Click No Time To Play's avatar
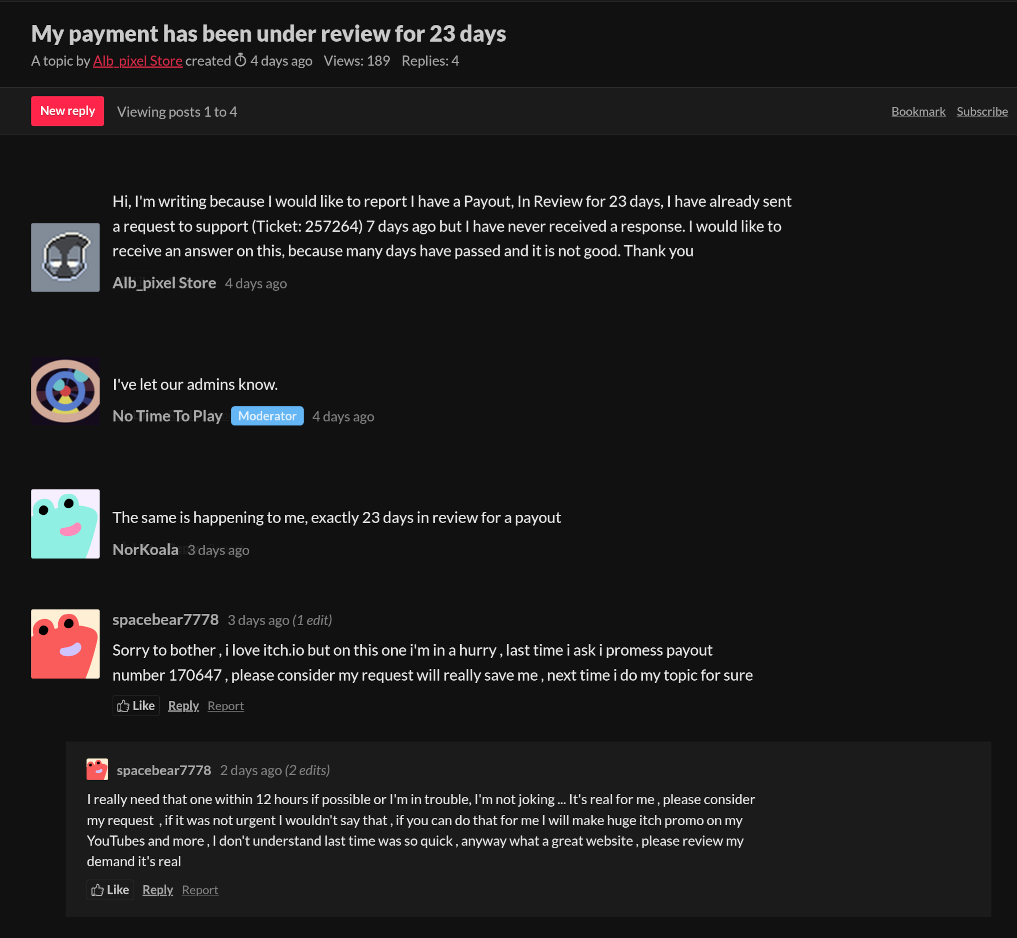Screen dimensions: 1017x938 click(66, 391)
